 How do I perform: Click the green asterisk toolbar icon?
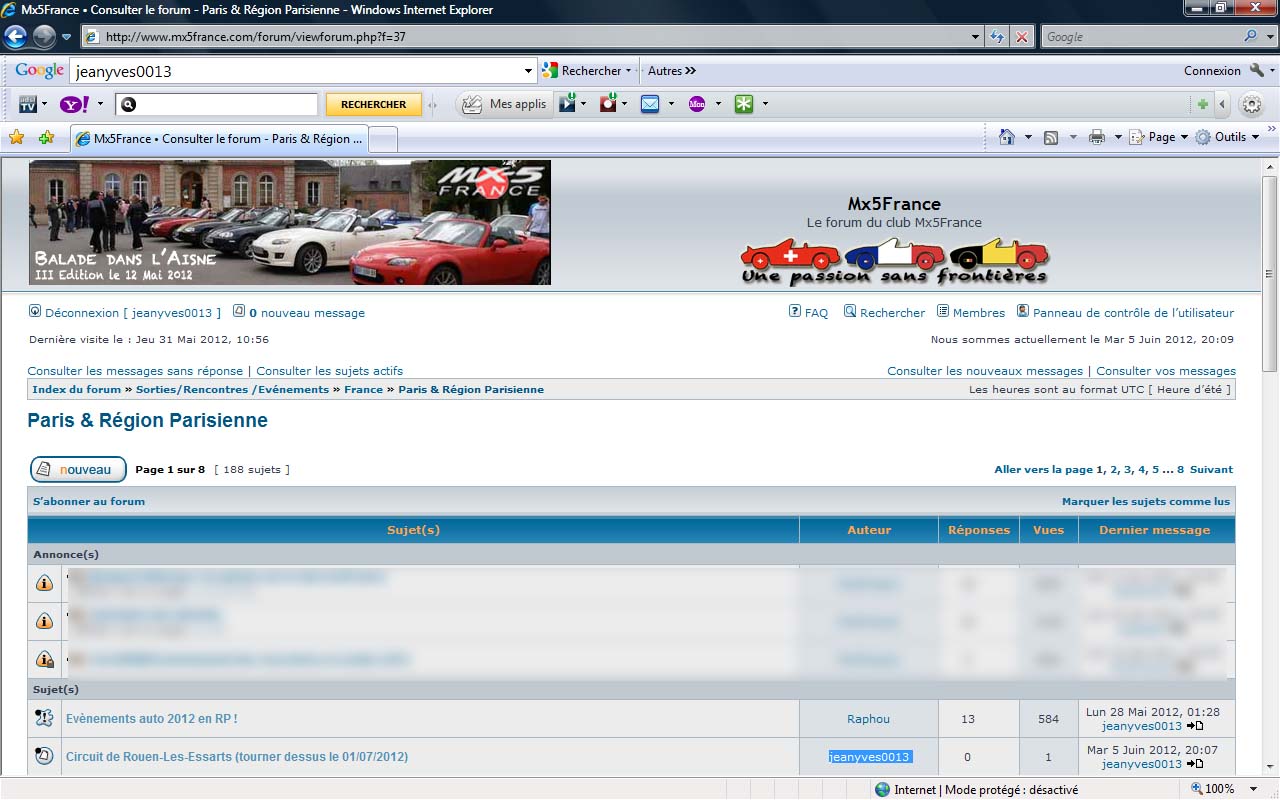tap(744, 104)
